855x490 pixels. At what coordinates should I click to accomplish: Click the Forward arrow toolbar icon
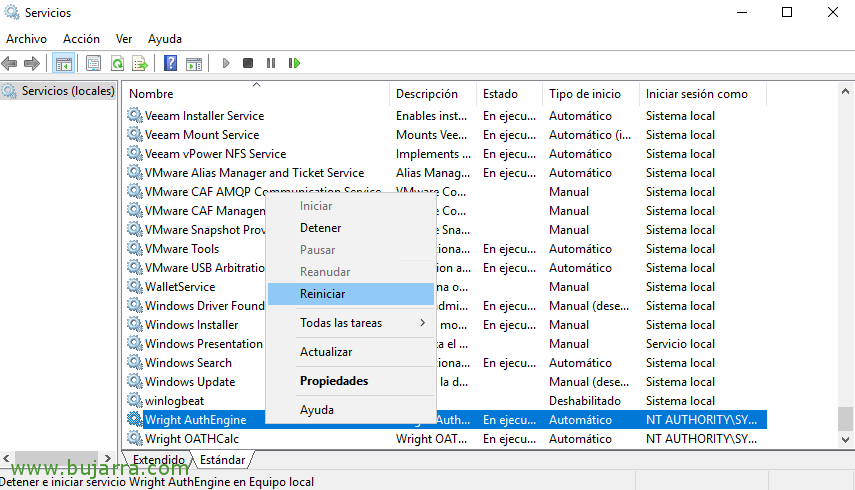point(32,63)
